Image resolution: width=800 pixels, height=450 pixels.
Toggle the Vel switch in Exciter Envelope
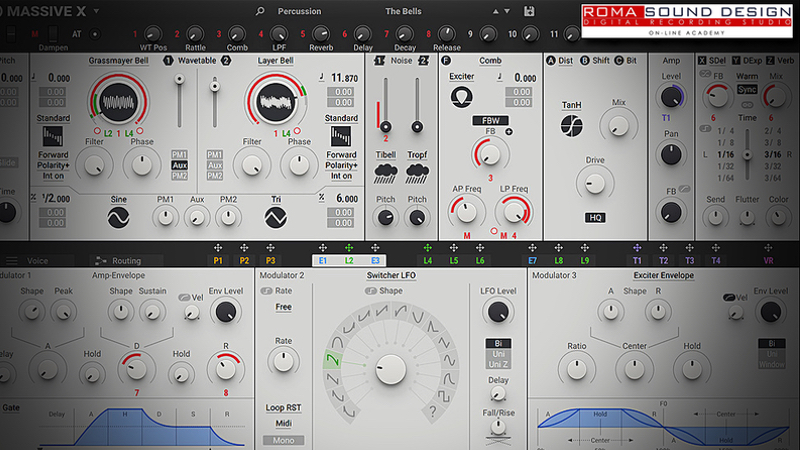[x=729, y=297]
